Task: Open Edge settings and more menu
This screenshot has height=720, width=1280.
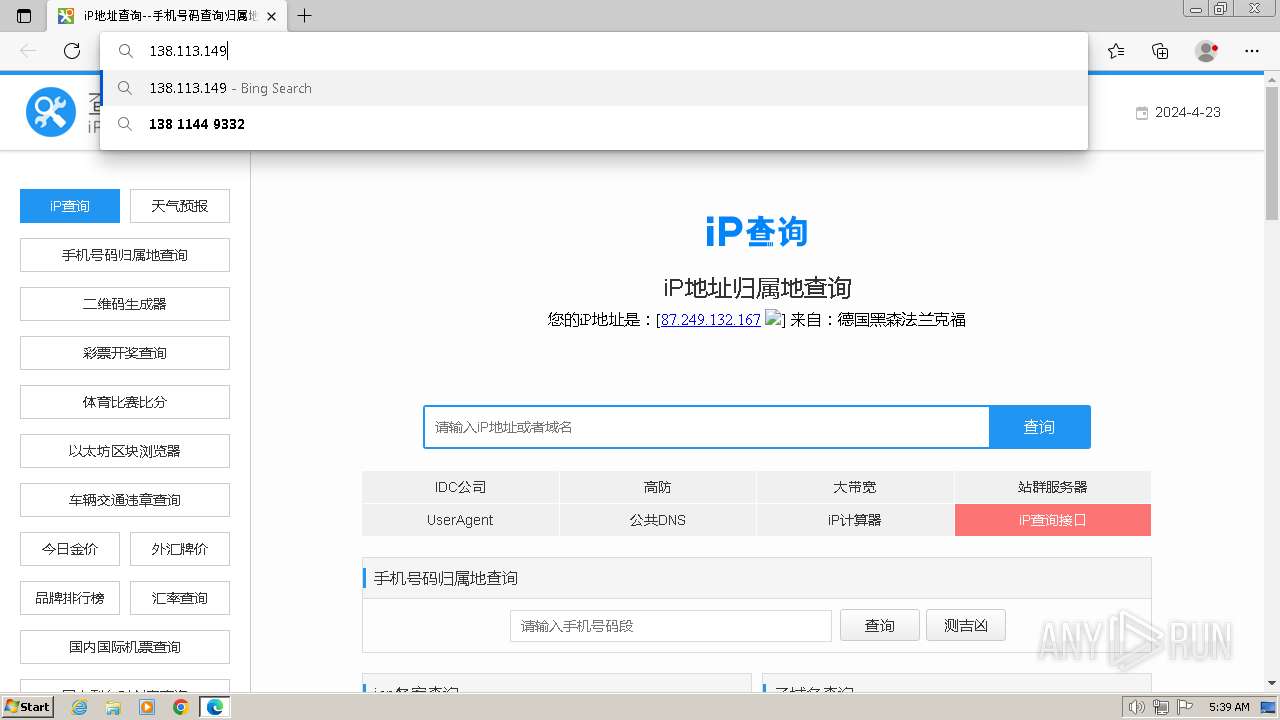Action: tap(1252, 51)
